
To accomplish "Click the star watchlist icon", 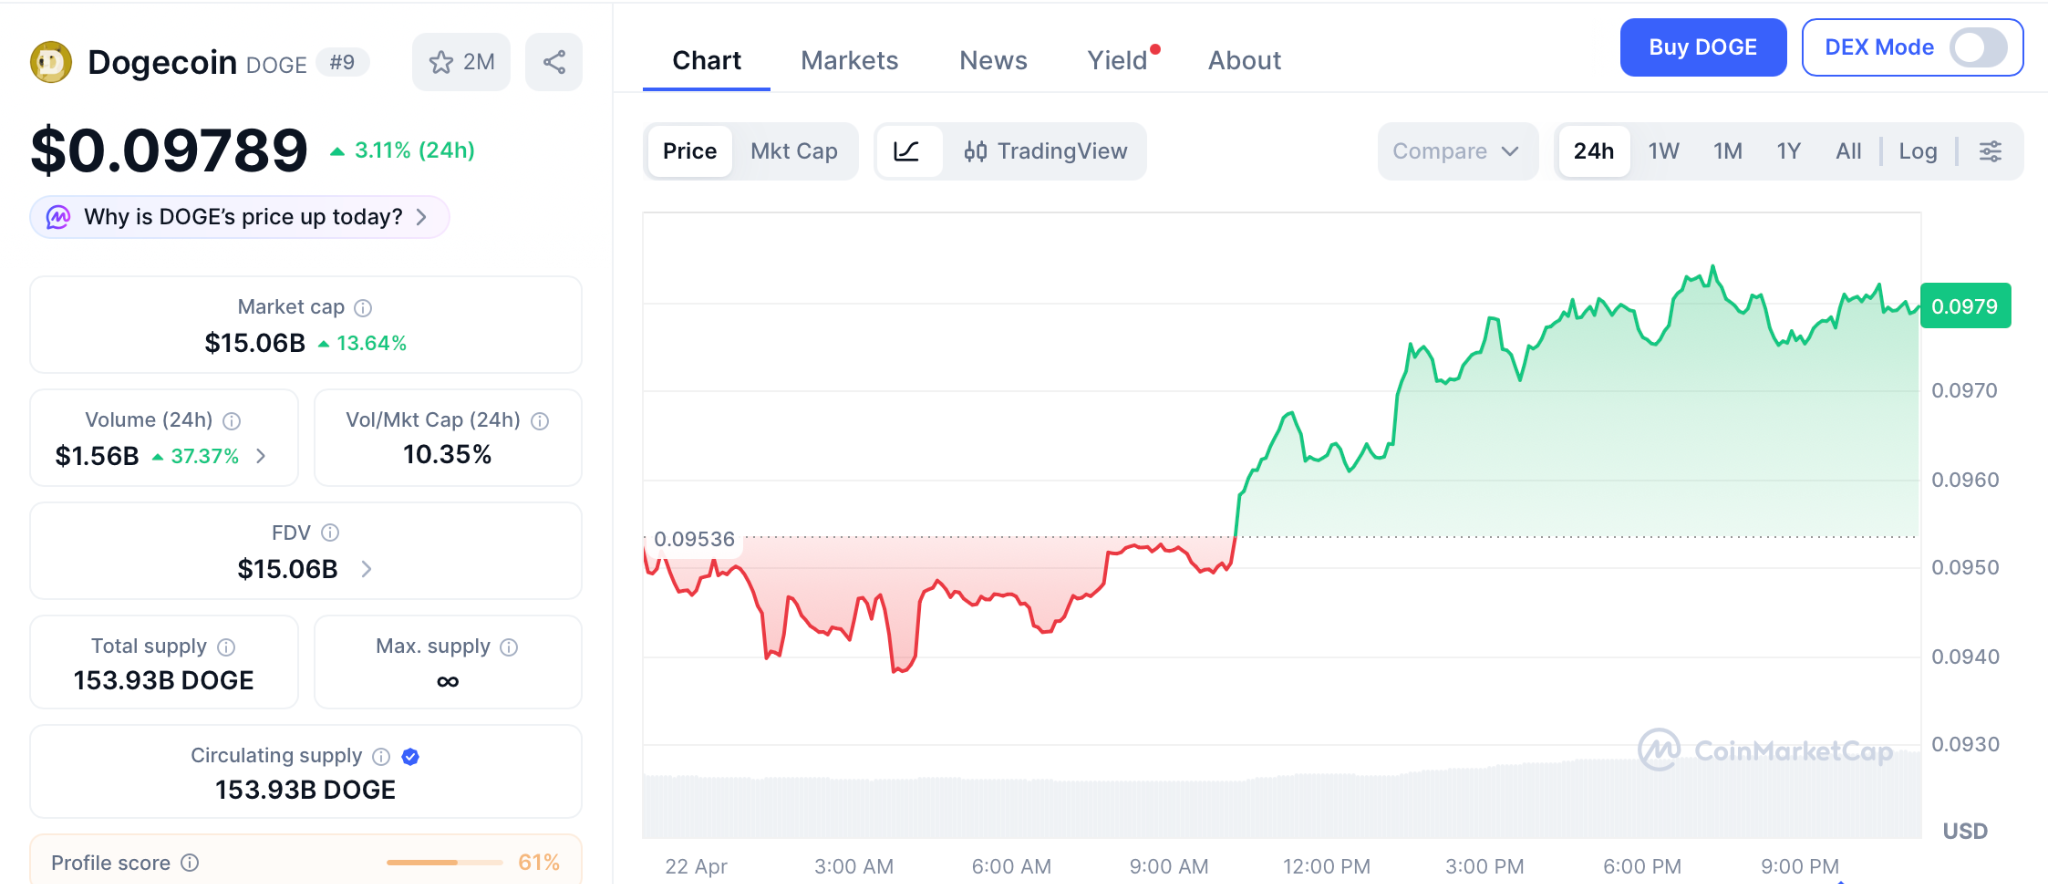I will tap(441, 62).
